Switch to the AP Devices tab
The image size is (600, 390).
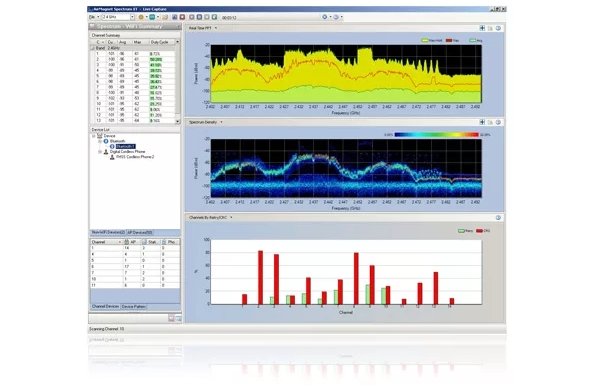tap(140, 233)
